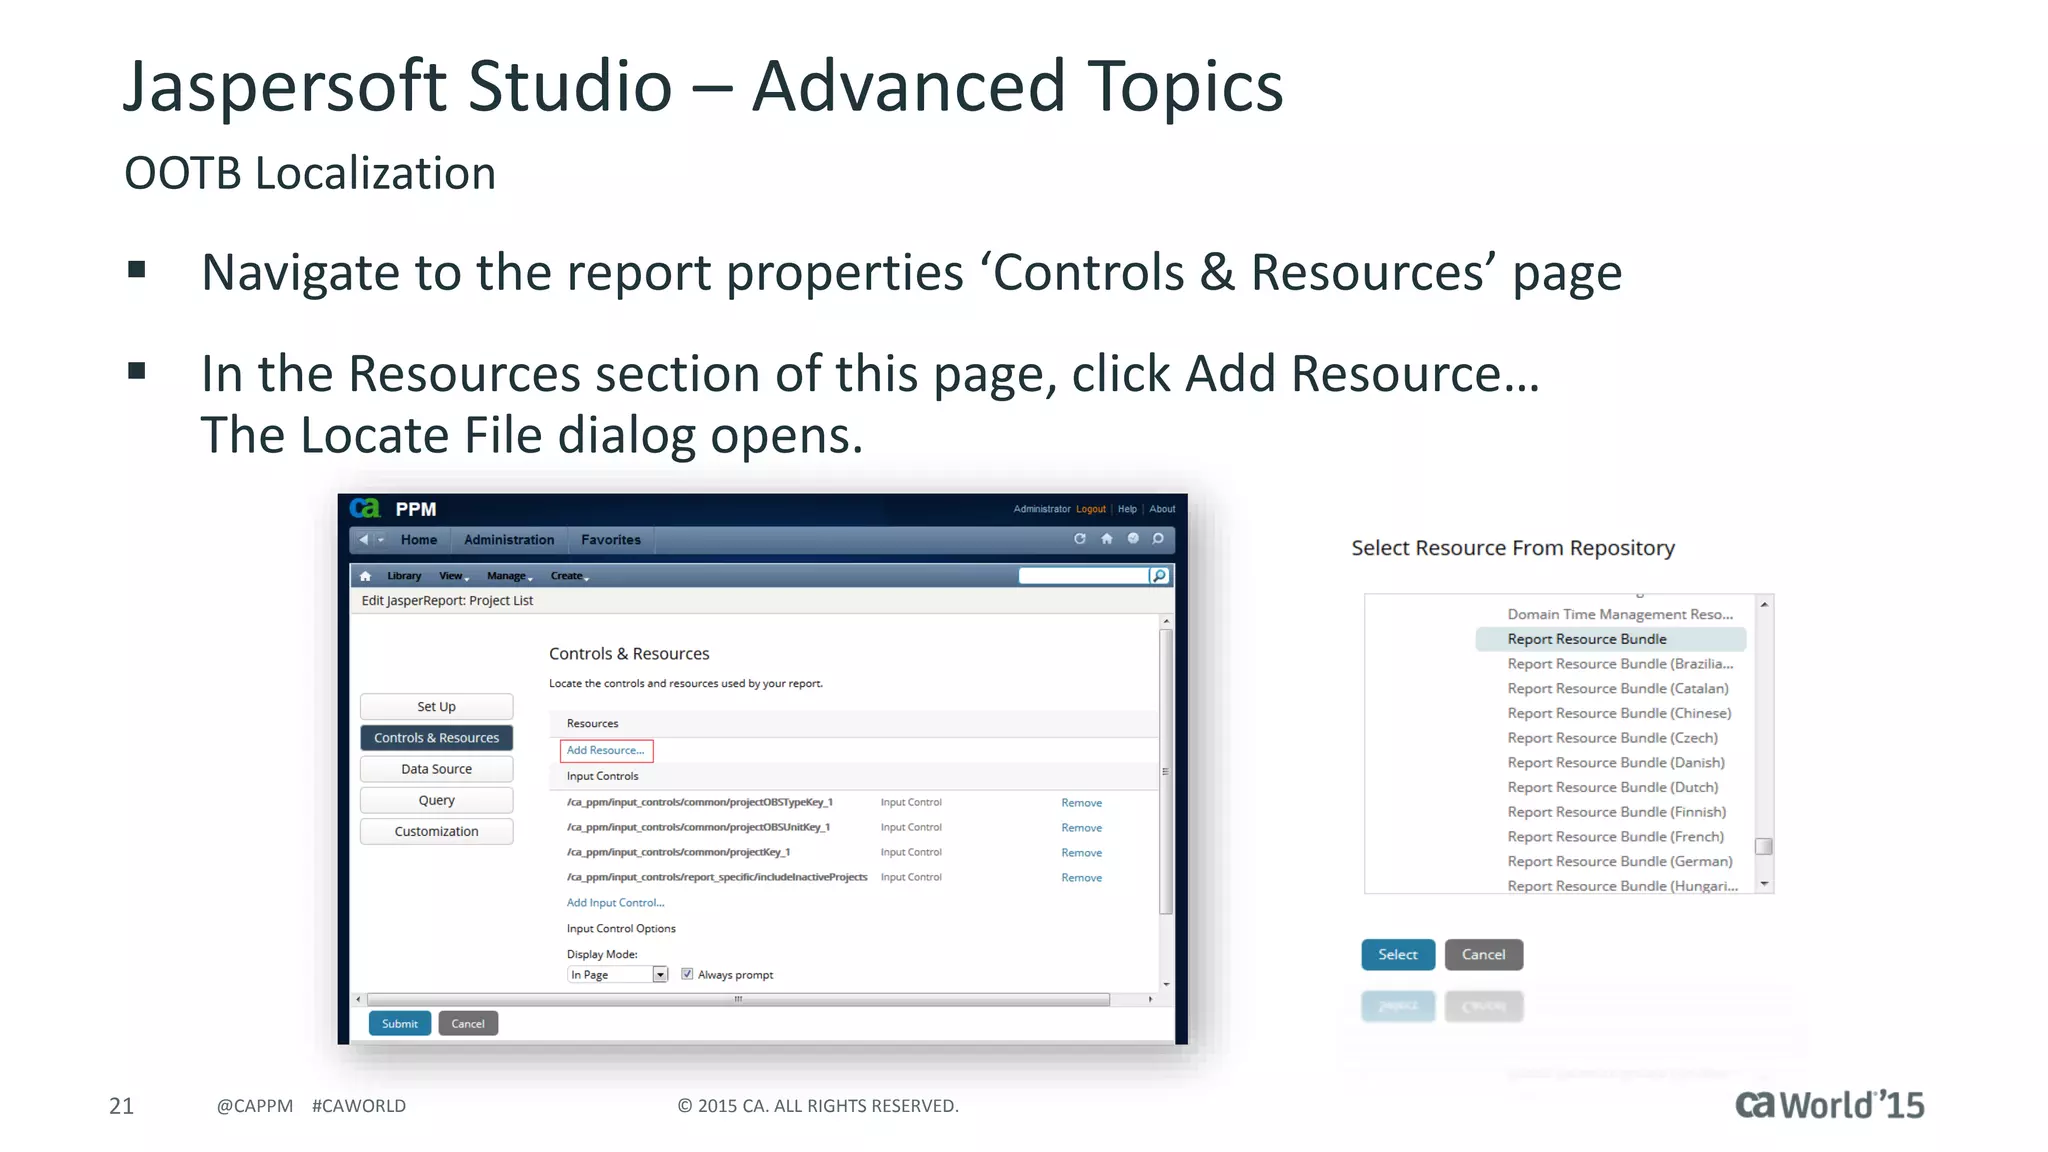
Task: Open the history dropdown next to back arrow
Action: 380,540
